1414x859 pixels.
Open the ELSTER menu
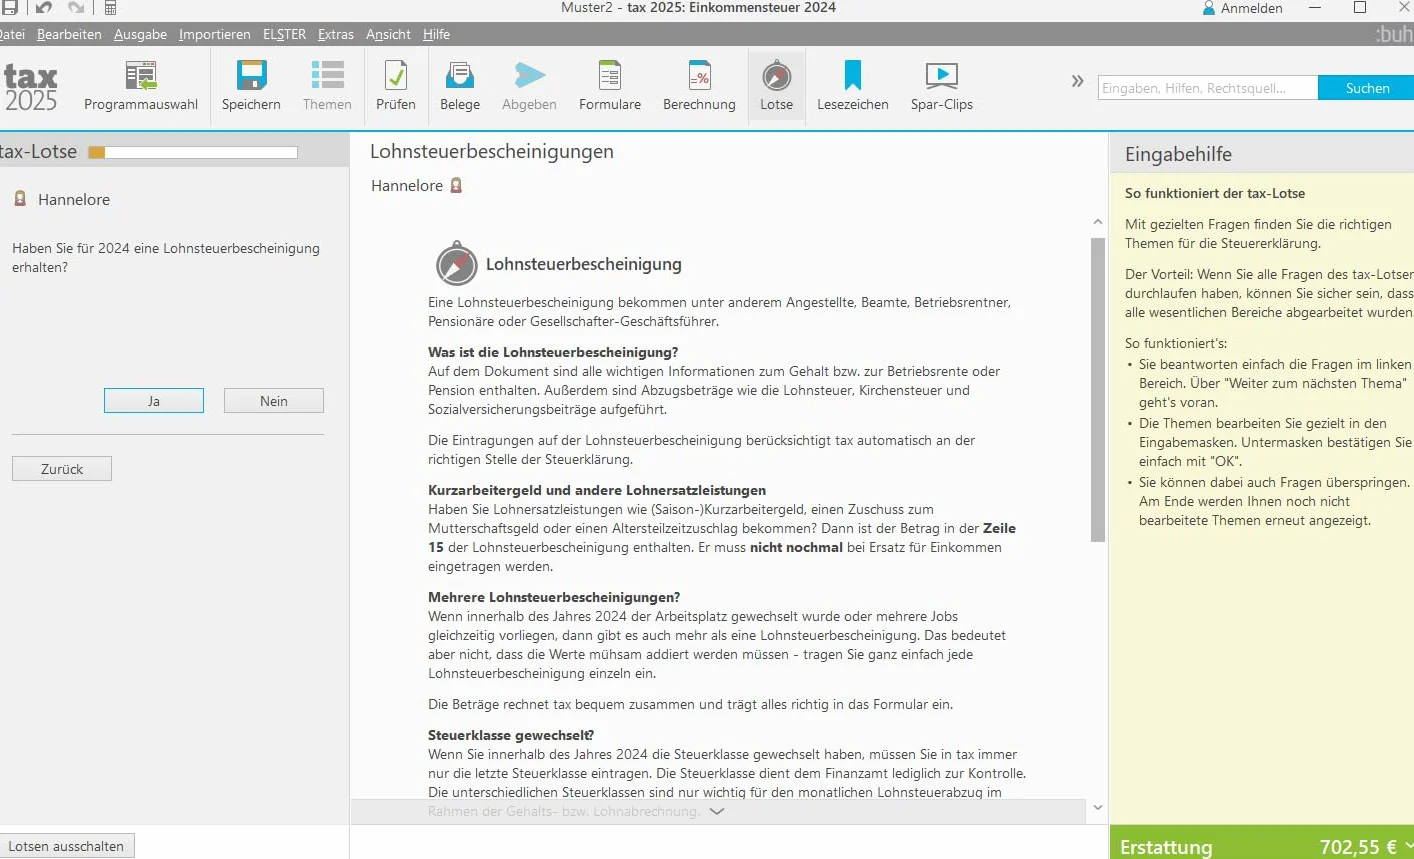click(284, 34)
